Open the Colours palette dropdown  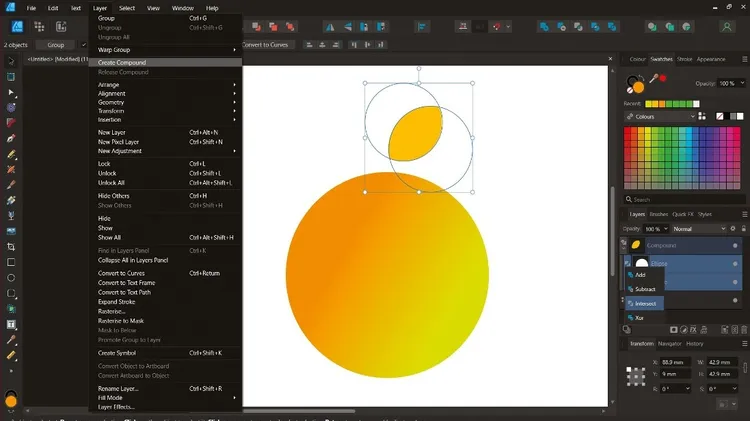661,116
